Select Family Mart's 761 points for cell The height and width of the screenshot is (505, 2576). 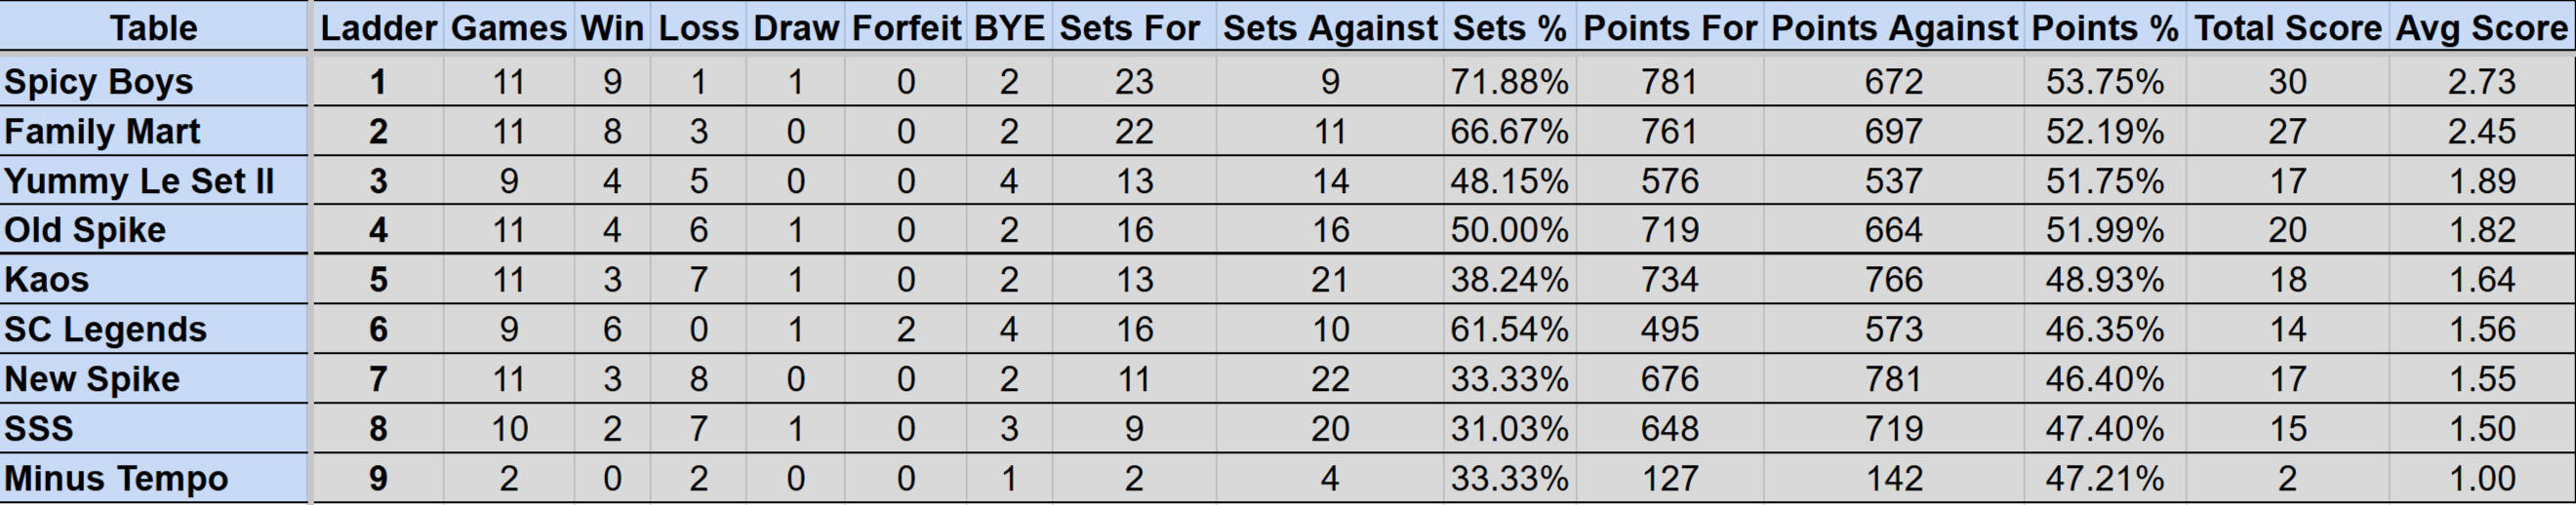pyautogui.click(x=1669, y=132)
